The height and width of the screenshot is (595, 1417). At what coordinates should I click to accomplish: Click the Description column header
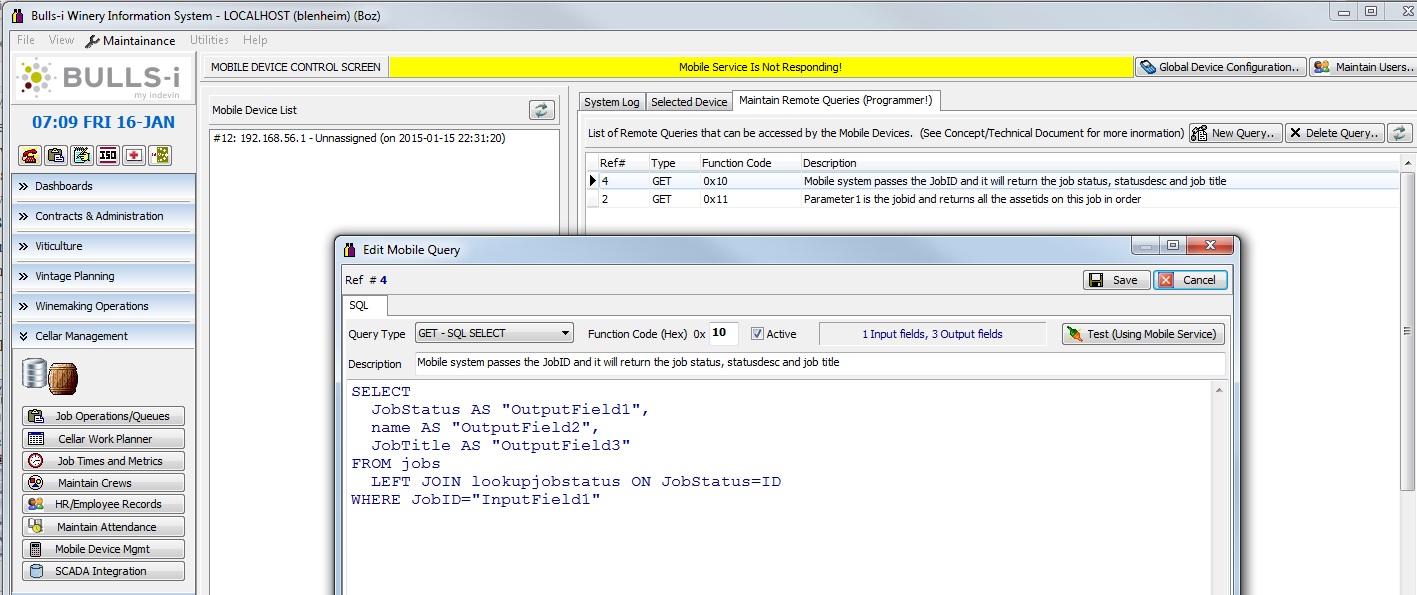(1100, 163)
